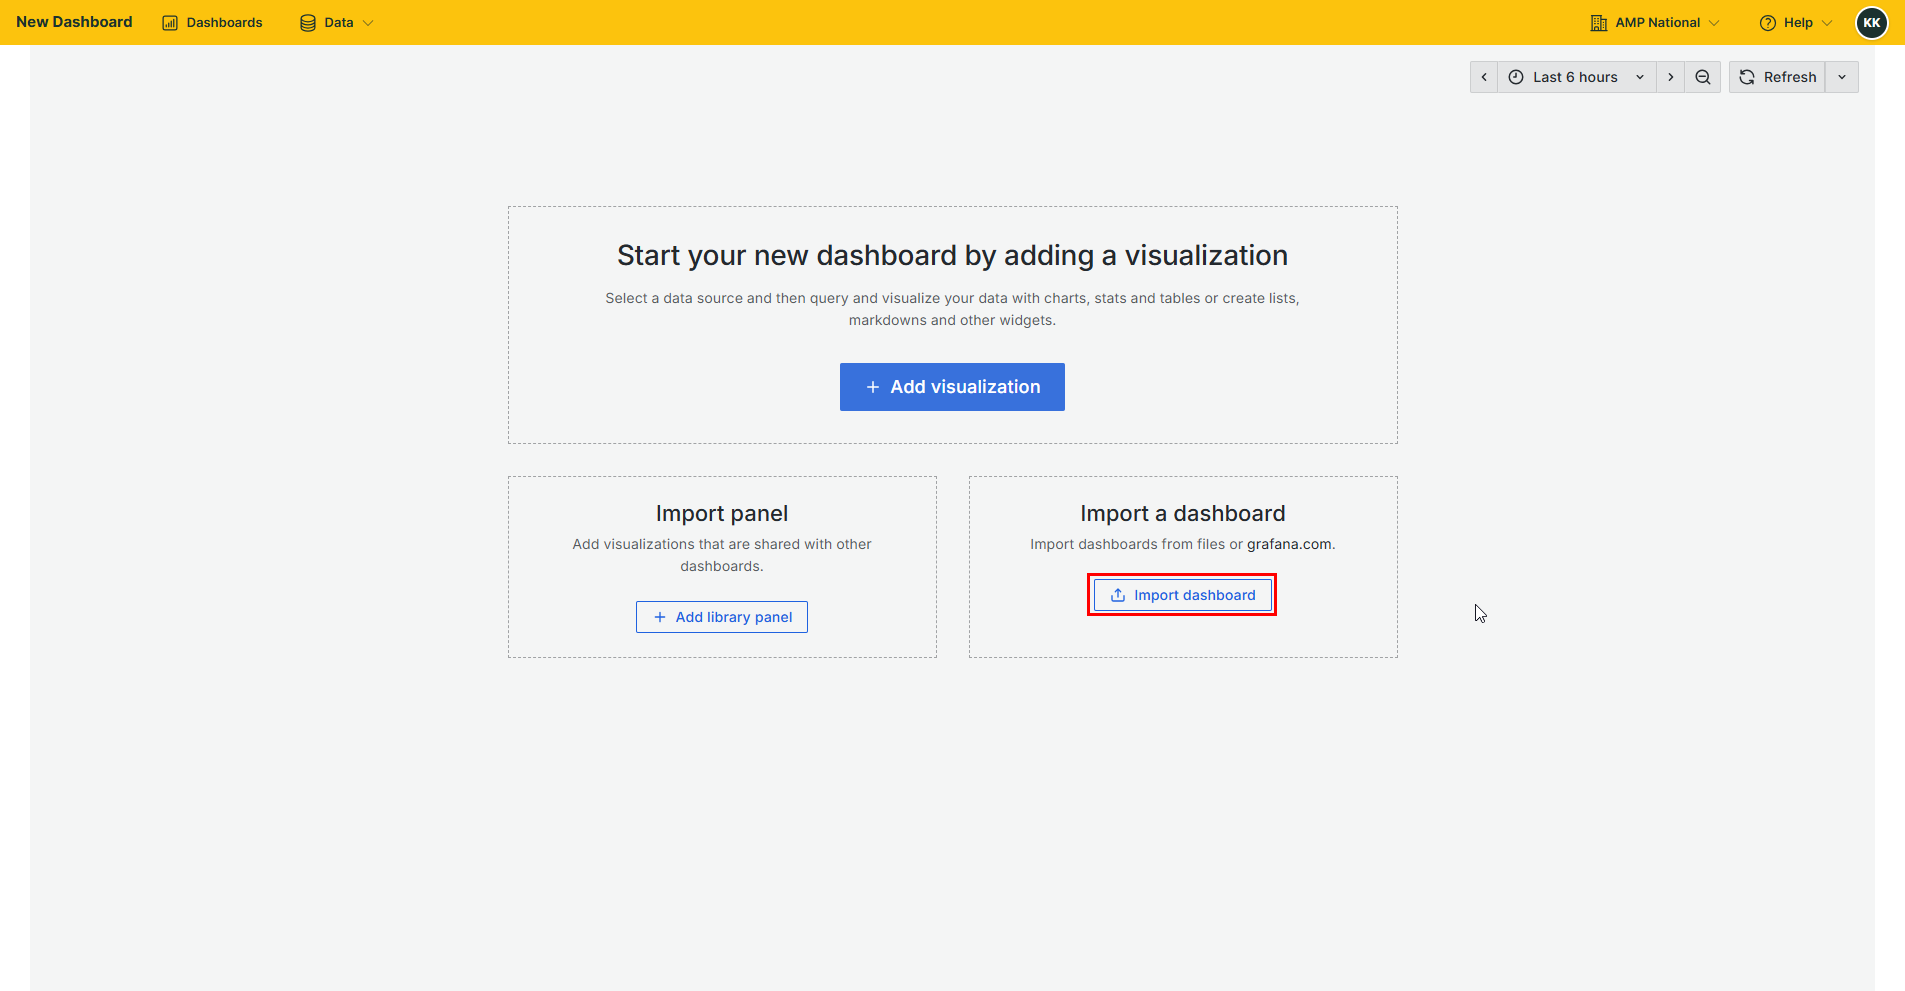Image resolution: width=1905 pixels, height=991 pixels.
Task: Click the Help question mark icon
Action: coord(1768,23)
